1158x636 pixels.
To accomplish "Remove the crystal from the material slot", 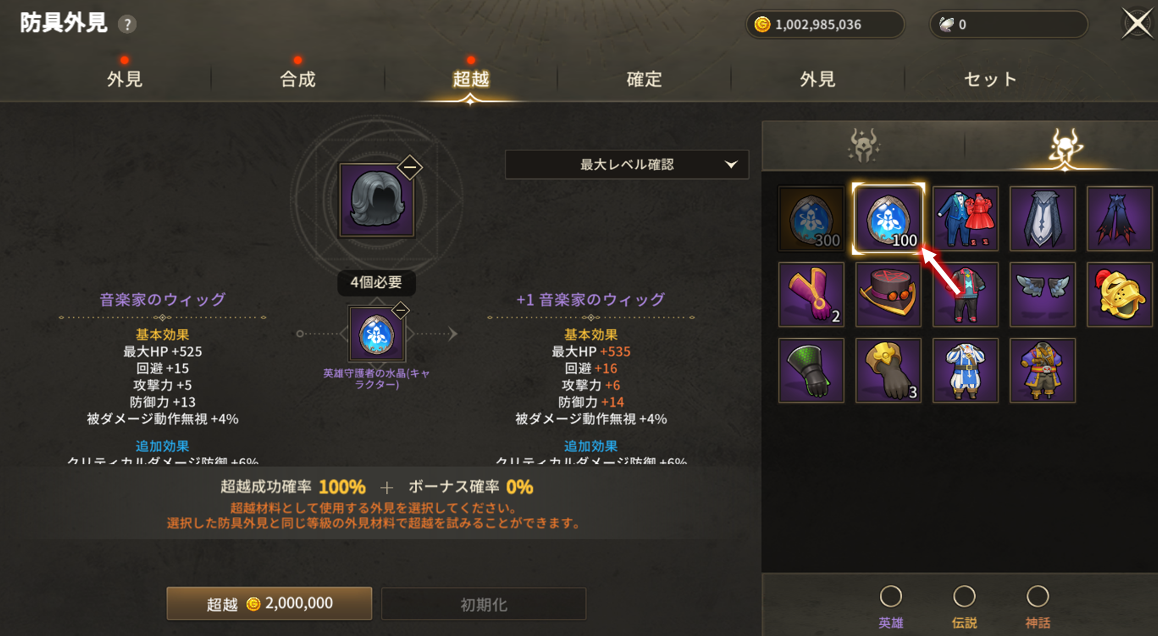I will pyautogui.click(x=400, y=311).
